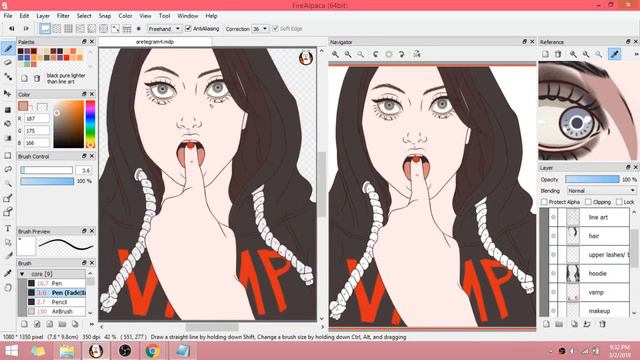
Task: Click Navigator flip view icon
Action: 417,54
